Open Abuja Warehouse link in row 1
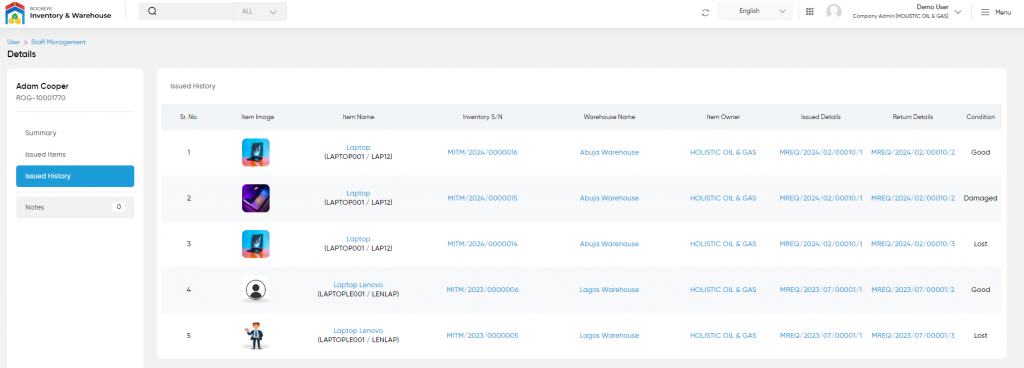 point(609,152)
